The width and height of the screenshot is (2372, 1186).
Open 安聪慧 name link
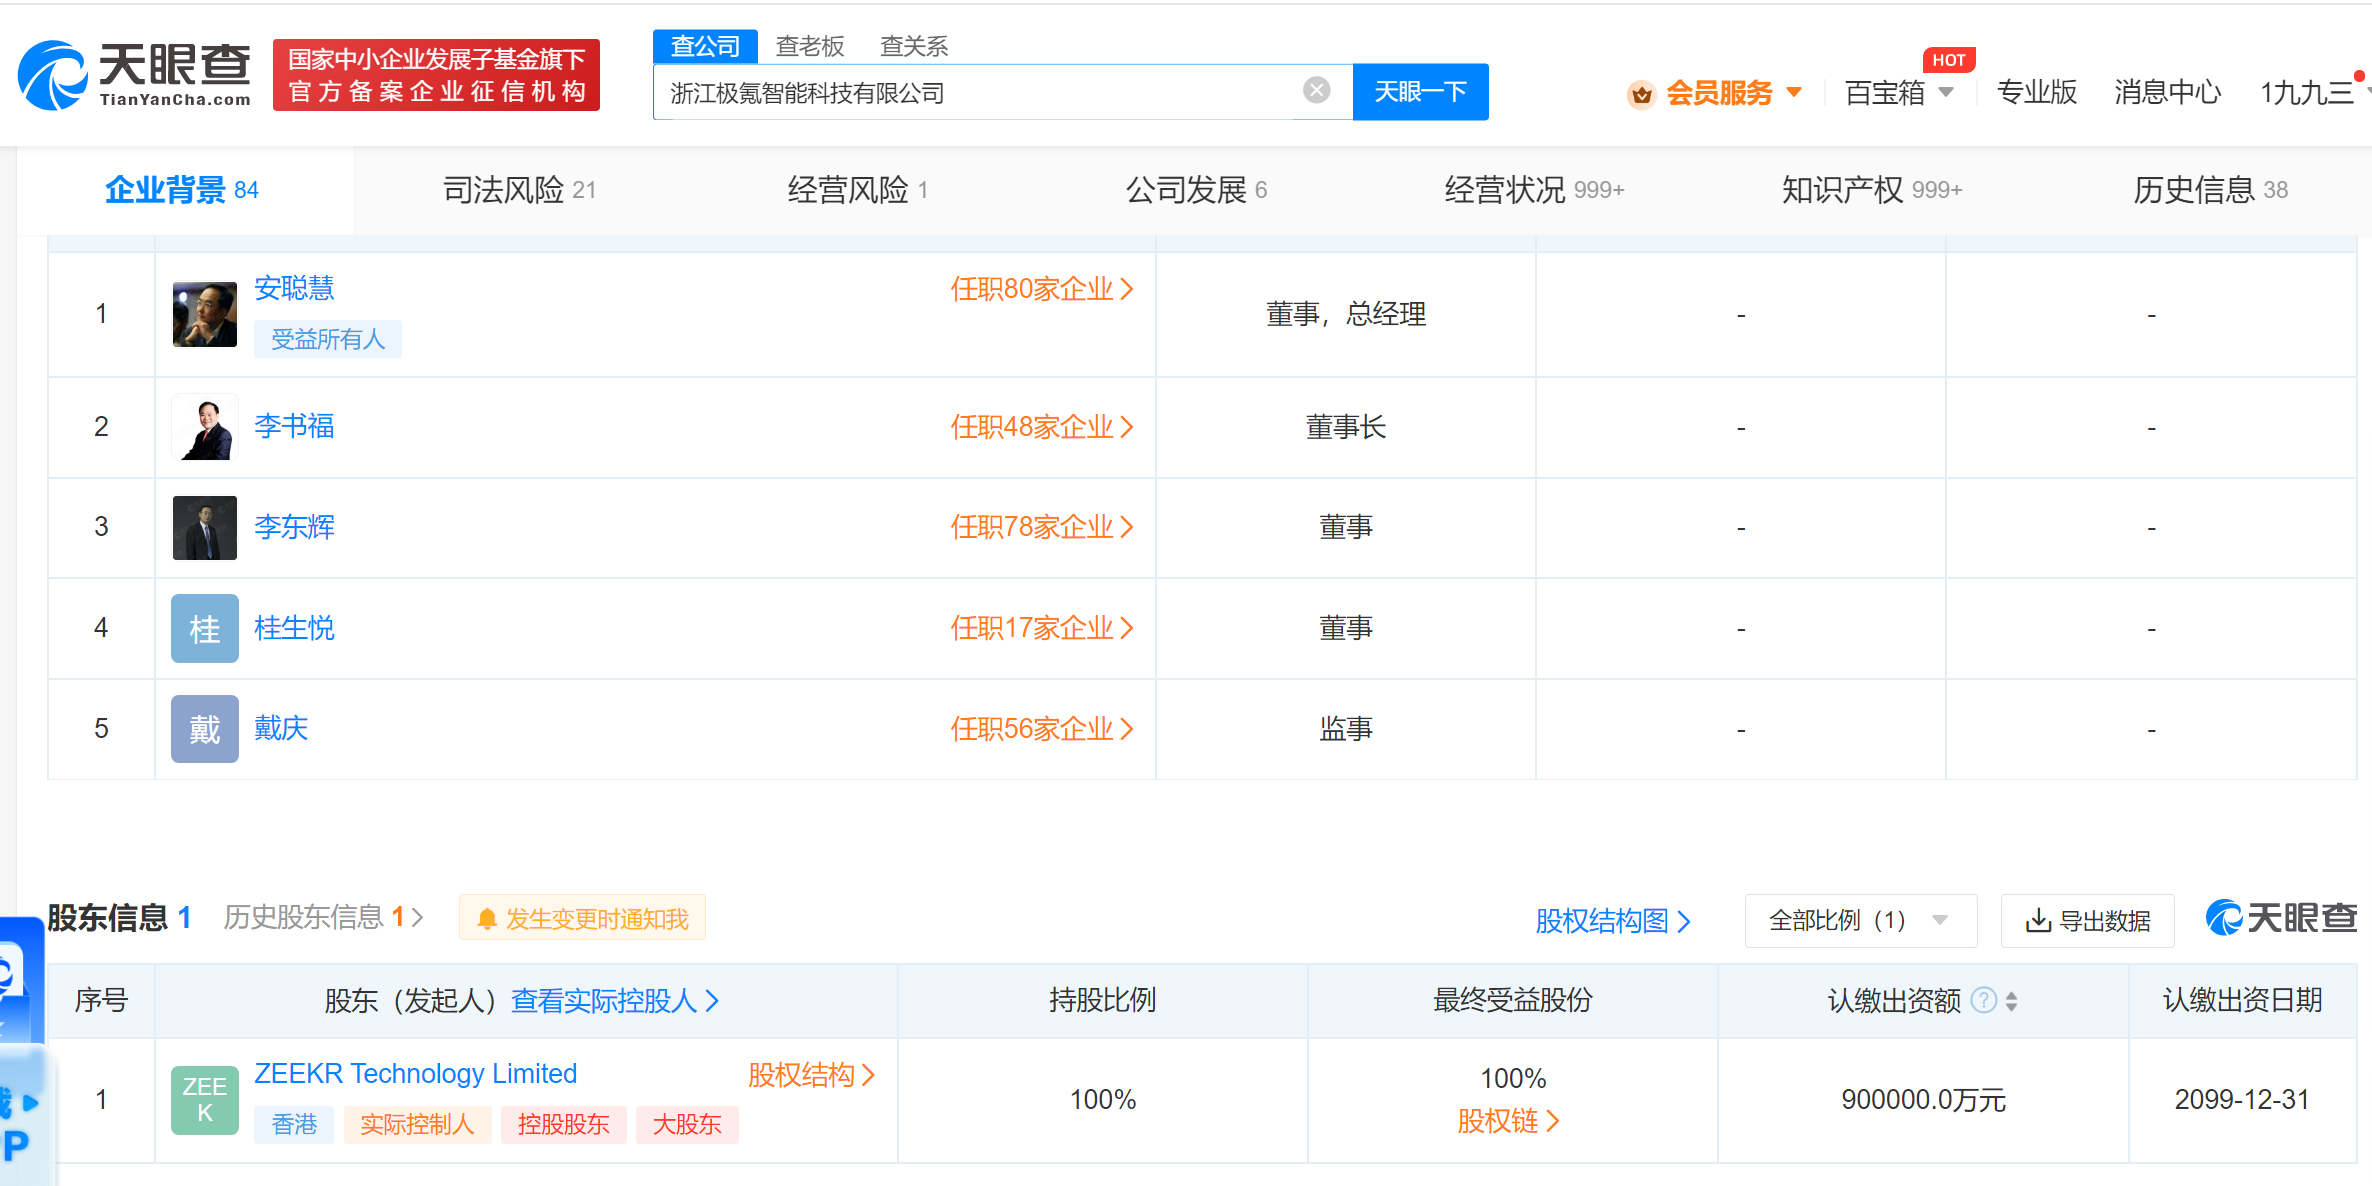click(294, 288)
